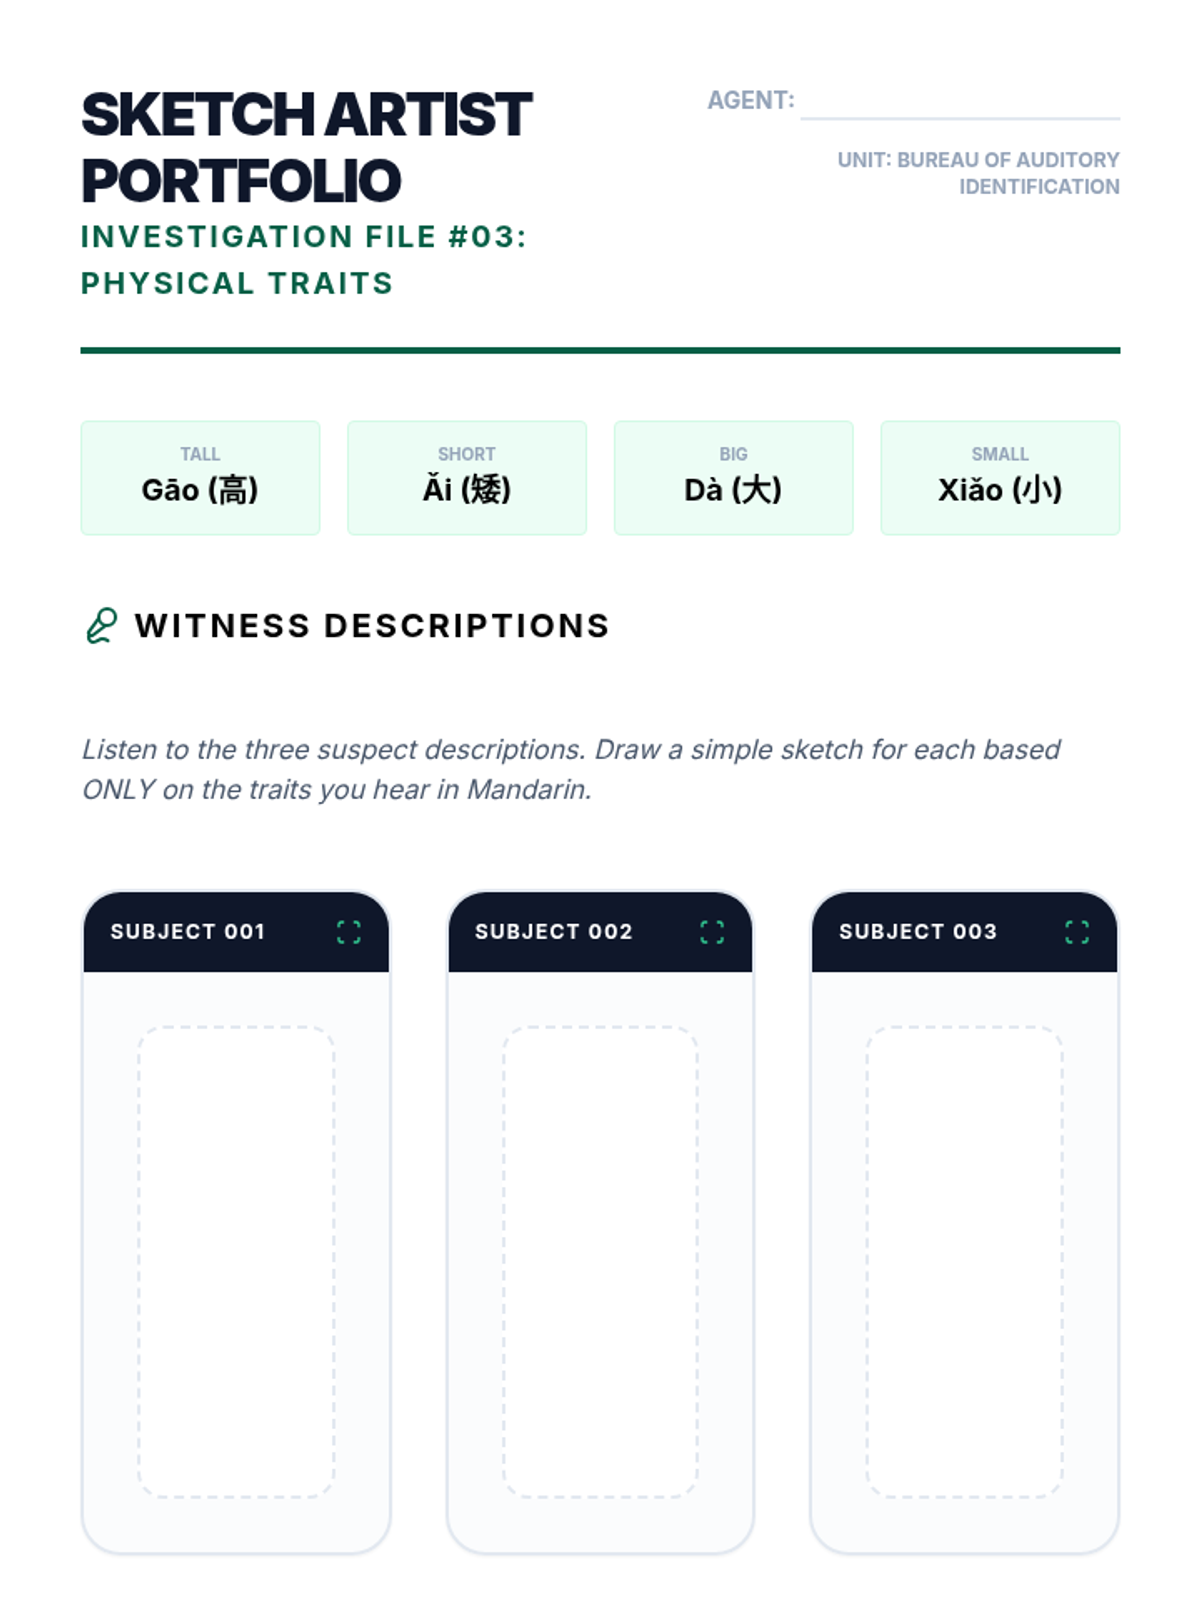Click inside the Subject 002 dashed sketch box
This screenshot has height=1600, width=1200.
click(600, 1261)
